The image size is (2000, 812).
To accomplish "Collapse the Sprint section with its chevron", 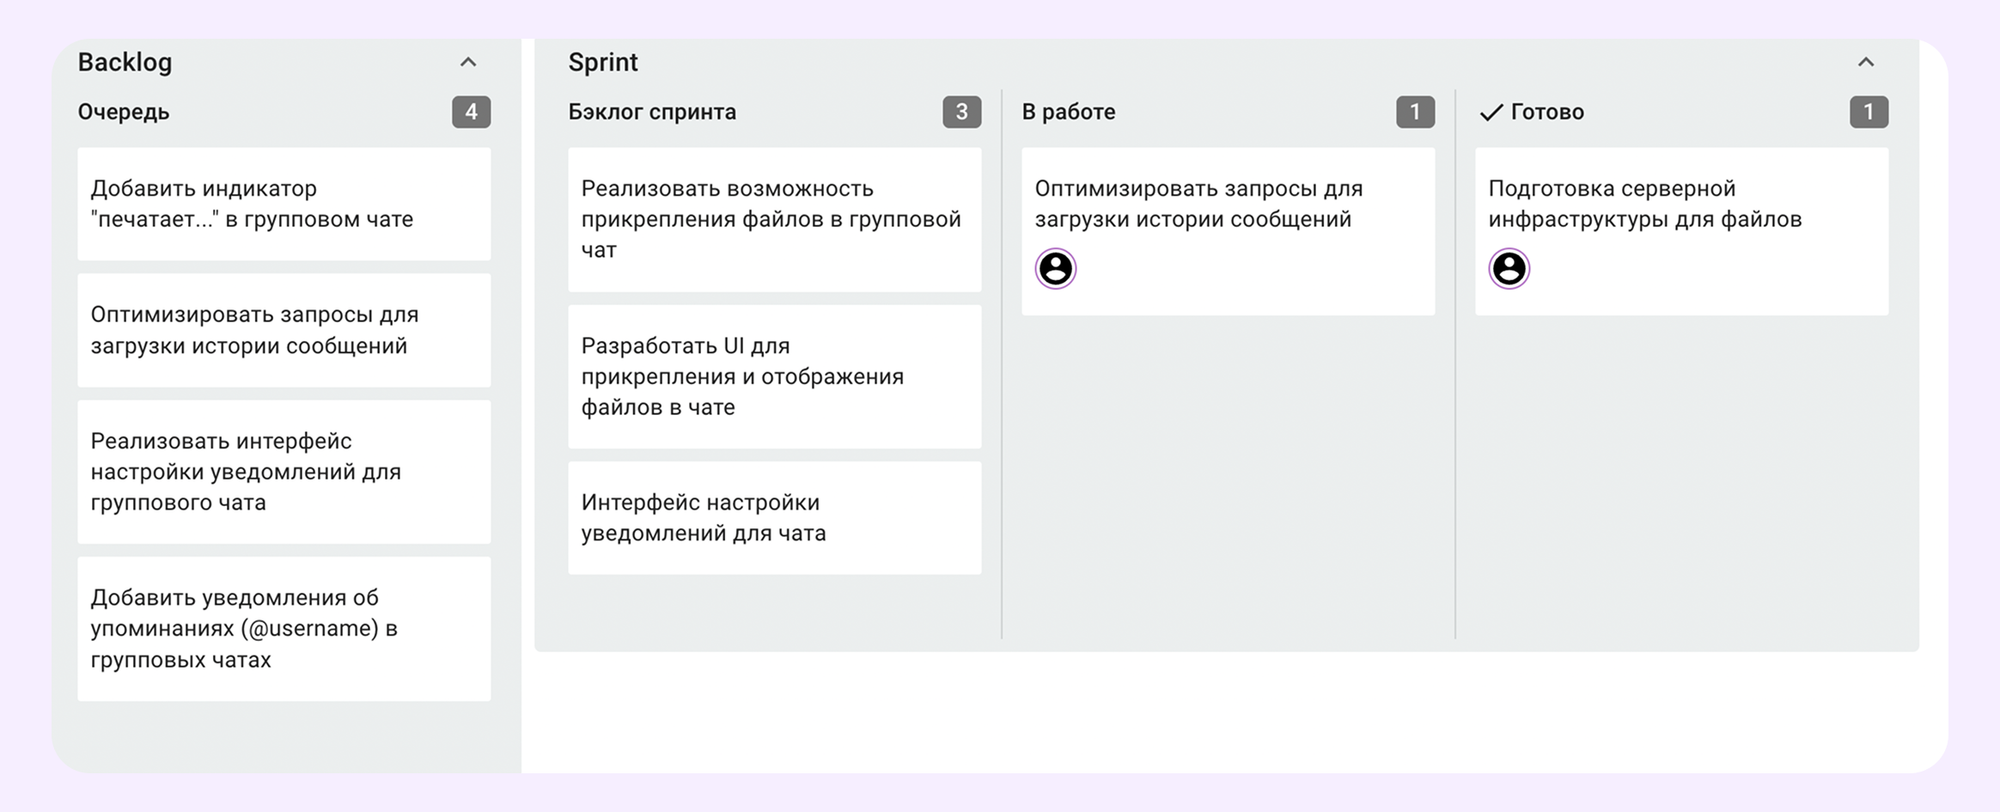I will pos(1866,62).
